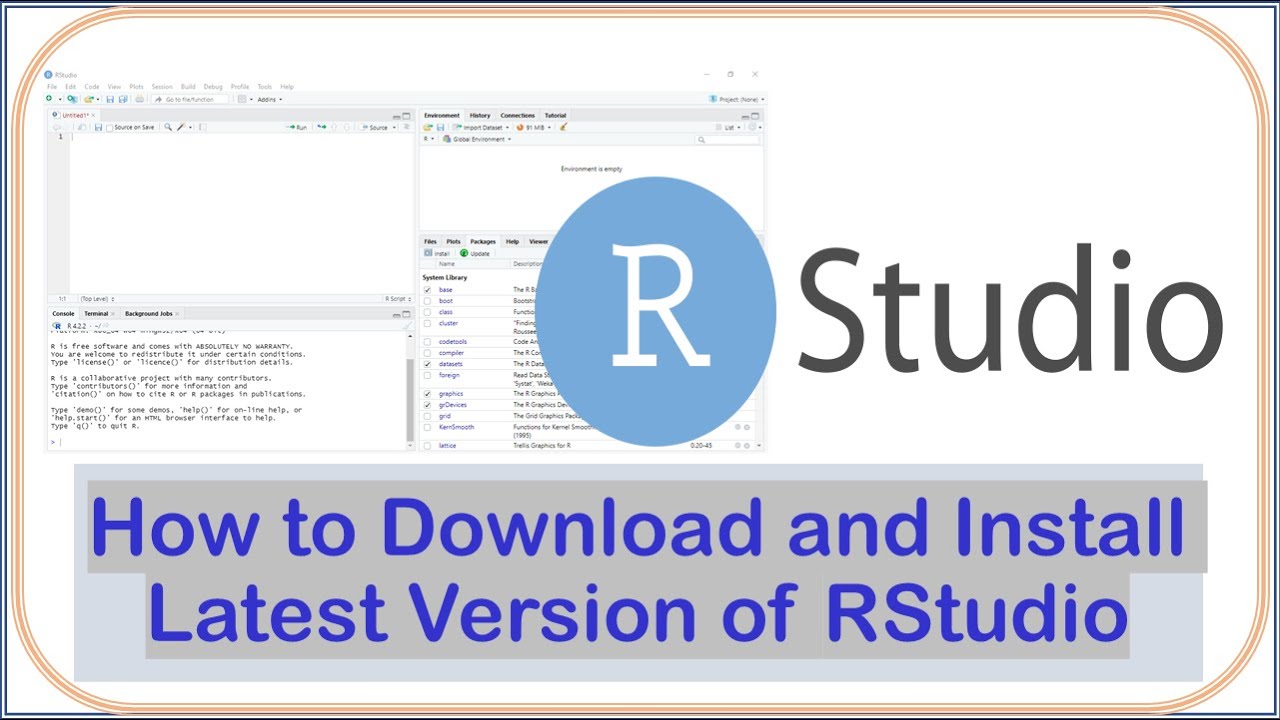
Task: Click the editor's save document icon
Action: pyautogui.click(x=98, y=127)
